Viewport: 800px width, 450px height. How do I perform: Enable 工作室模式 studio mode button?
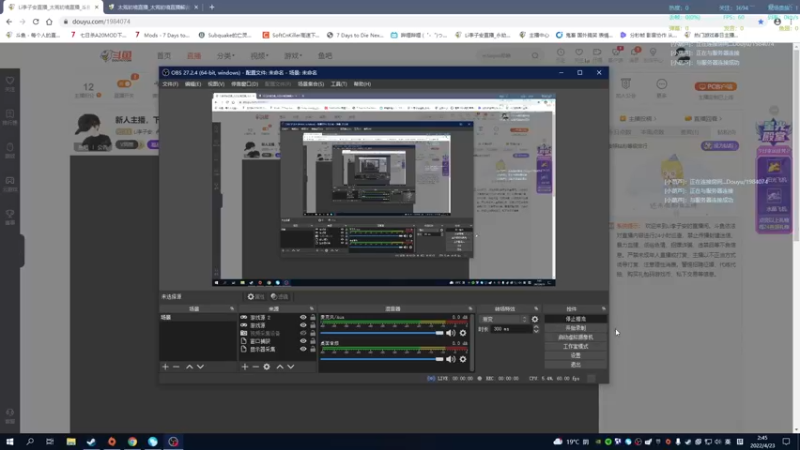pos(576,346)
